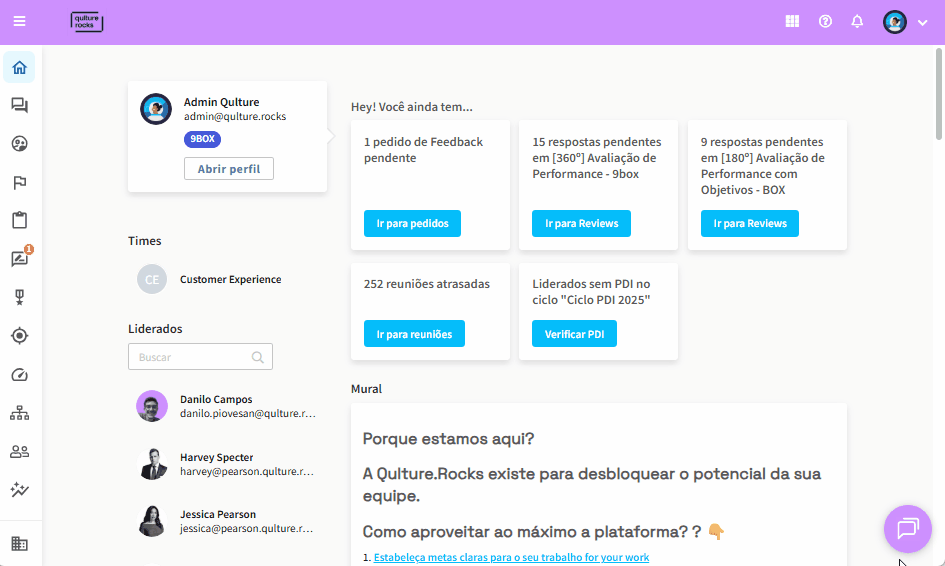Click the help question mark icon
This screenshot has height=566, width=945.
pos(825,21)
